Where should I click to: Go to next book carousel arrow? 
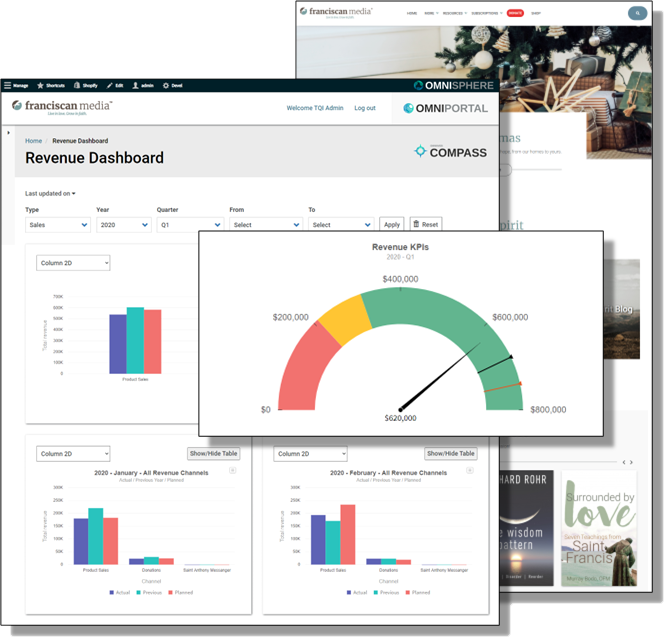click(631, 462)
